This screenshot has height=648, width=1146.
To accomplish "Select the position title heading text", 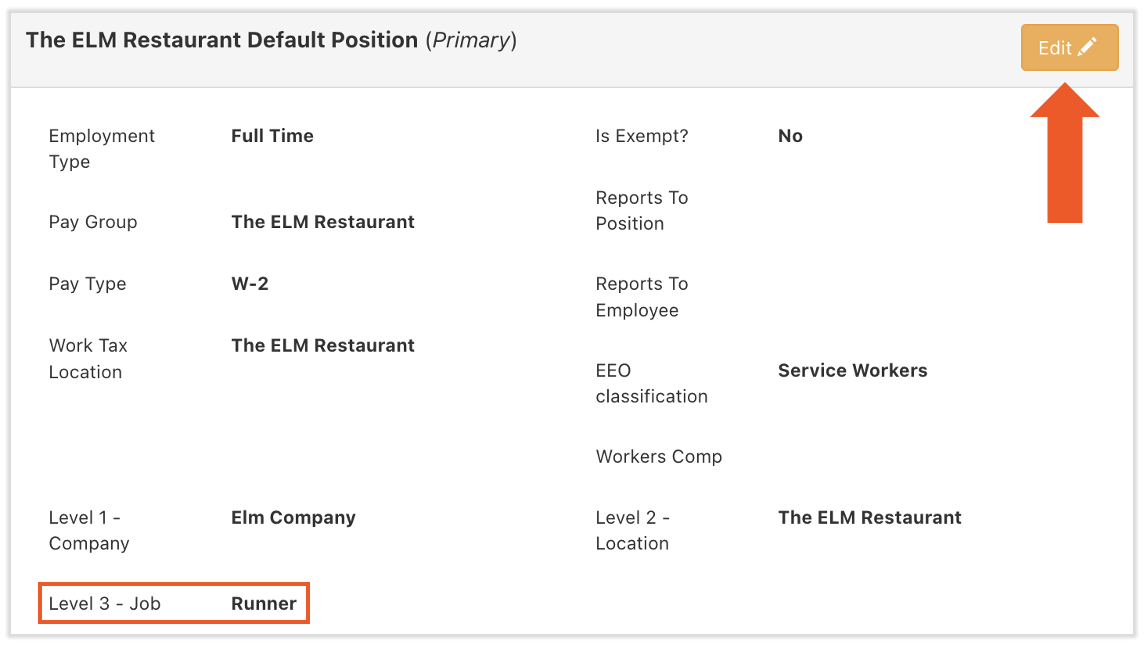I will click(x=222, y=41).
